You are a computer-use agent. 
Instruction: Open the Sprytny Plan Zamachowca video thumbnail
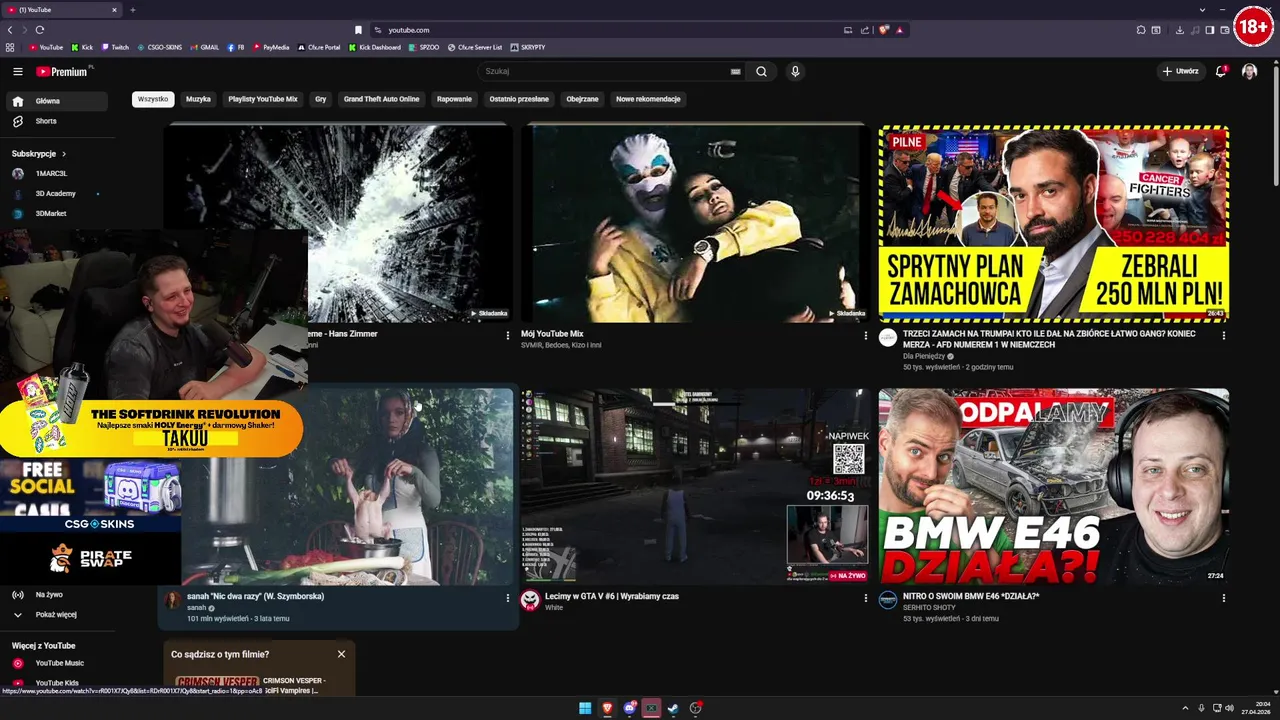point(1054,223)
